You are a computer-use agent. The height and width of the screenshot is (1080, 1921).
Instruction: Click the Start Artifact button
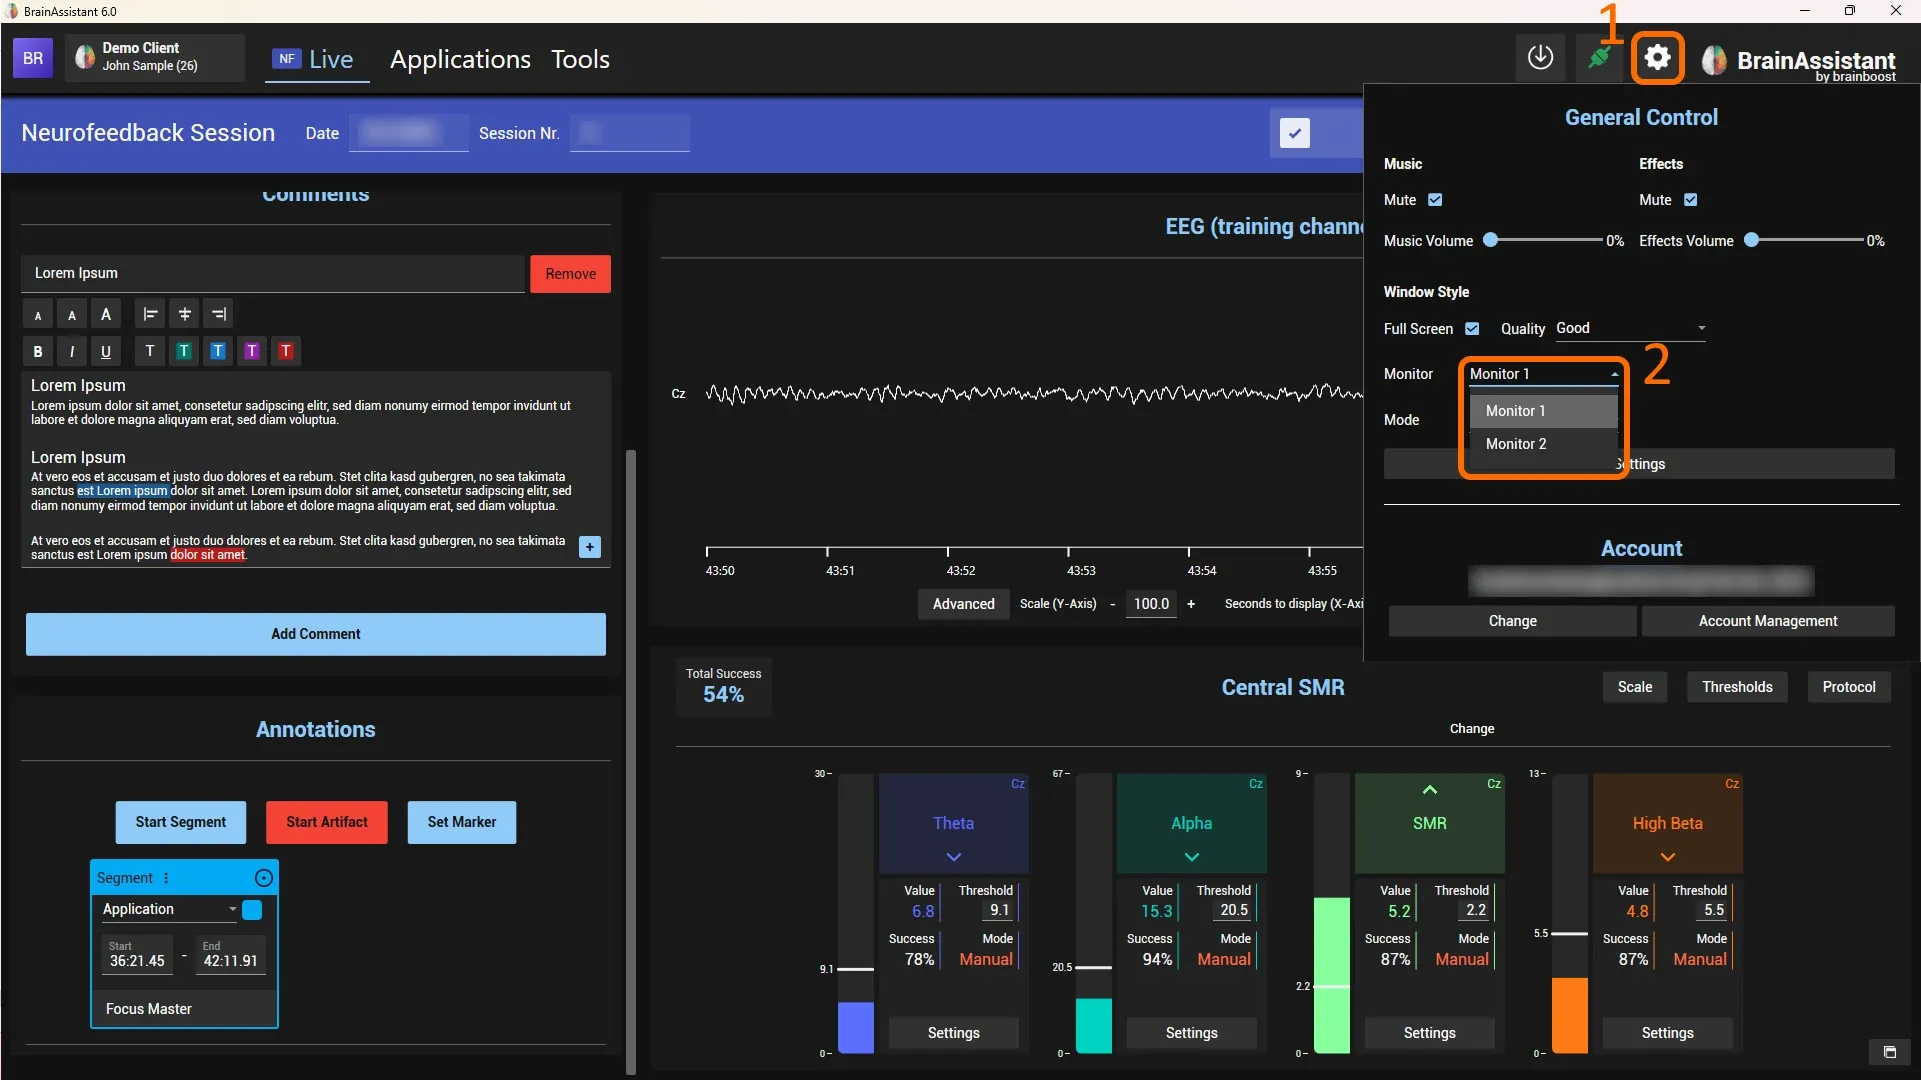[327, 822]
